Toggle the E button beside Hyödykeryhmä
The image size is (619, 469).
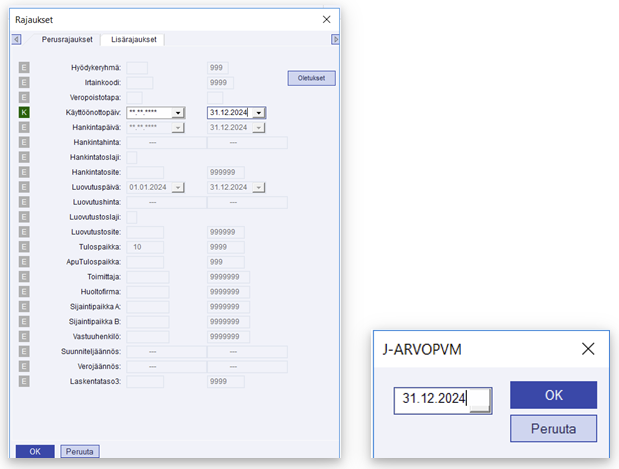pos(24,67)
